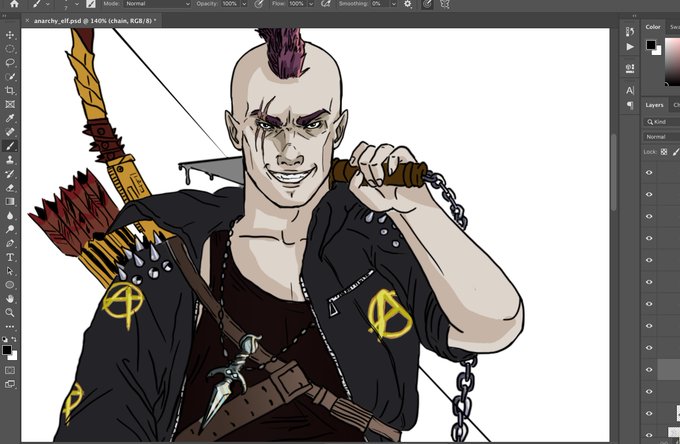Select the Elliptical Marquee tool

10,49
